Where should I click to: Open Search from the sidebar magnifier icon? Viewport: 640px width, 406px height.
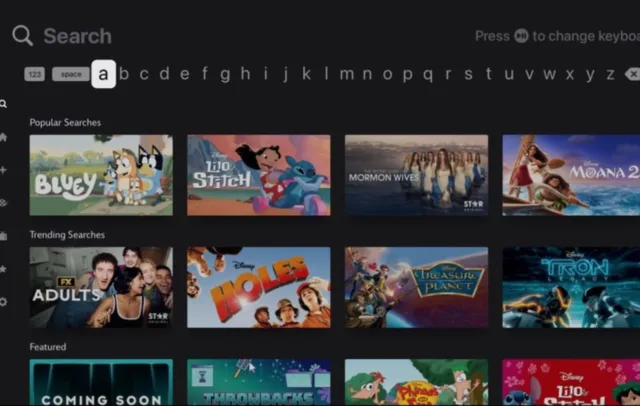3,104
